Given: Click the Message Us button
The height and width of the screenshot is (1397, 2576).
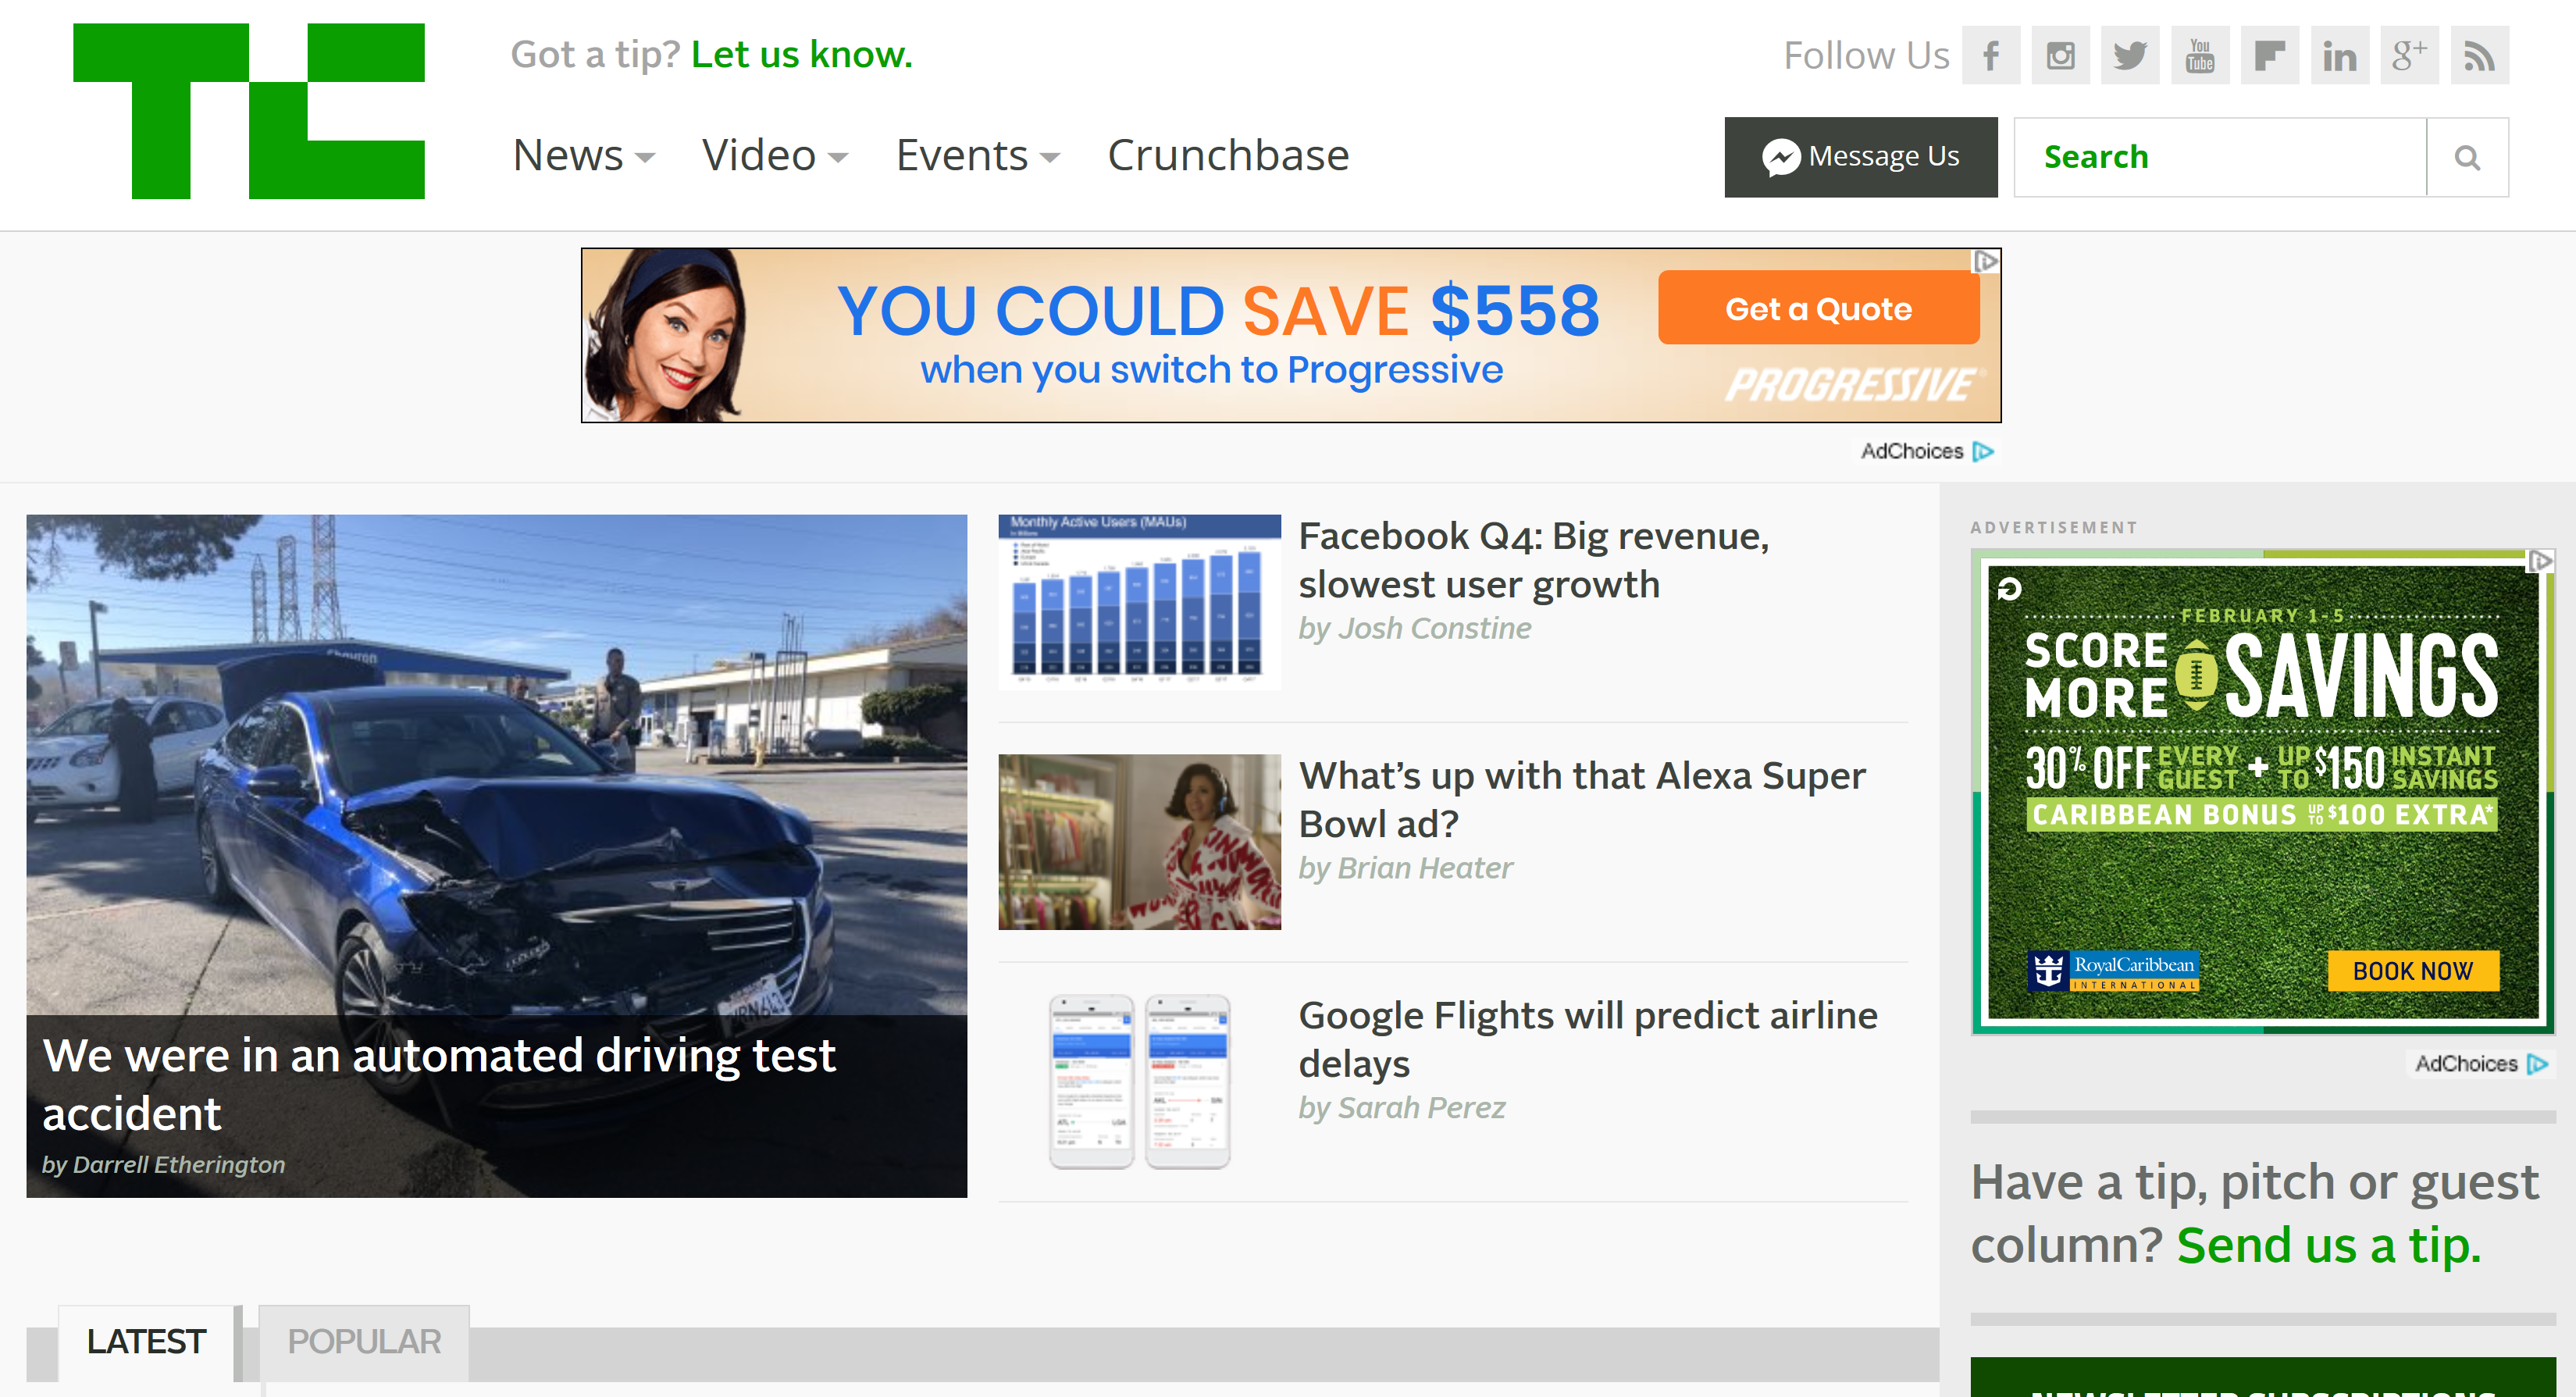Looking at the screenshot, I should [1861, 156].
